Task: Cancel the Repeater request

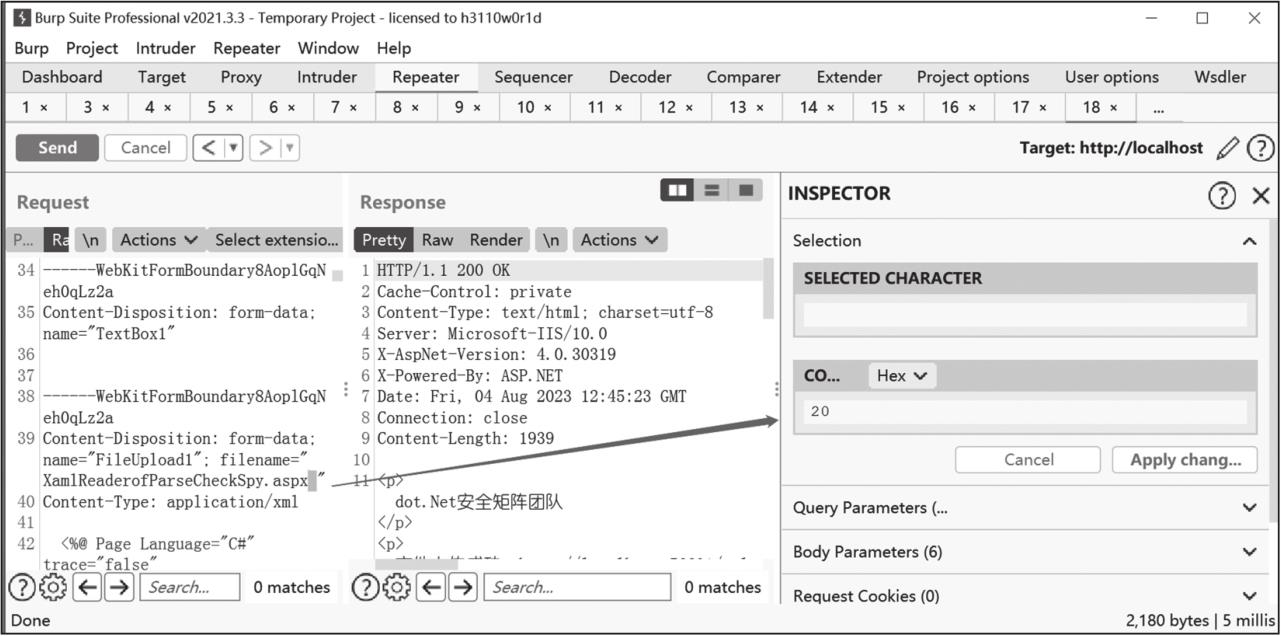Action: click(146, 148)
